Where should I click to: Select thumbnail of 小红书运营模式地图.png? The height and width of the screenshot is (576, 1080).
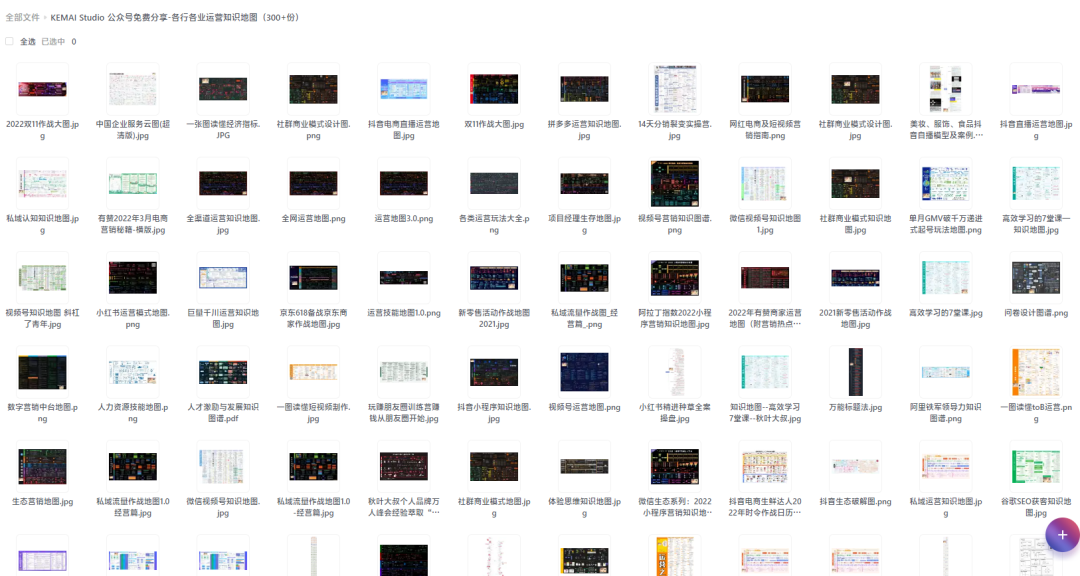133,278
